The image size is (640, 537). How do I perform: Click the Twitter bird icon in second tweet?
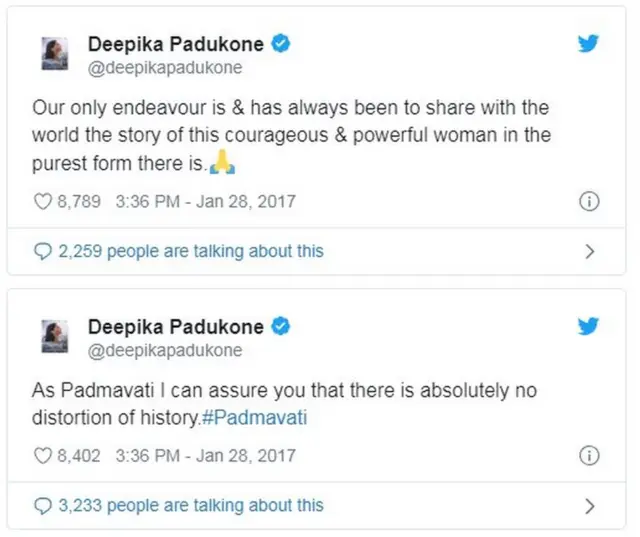tap(589, 327)
